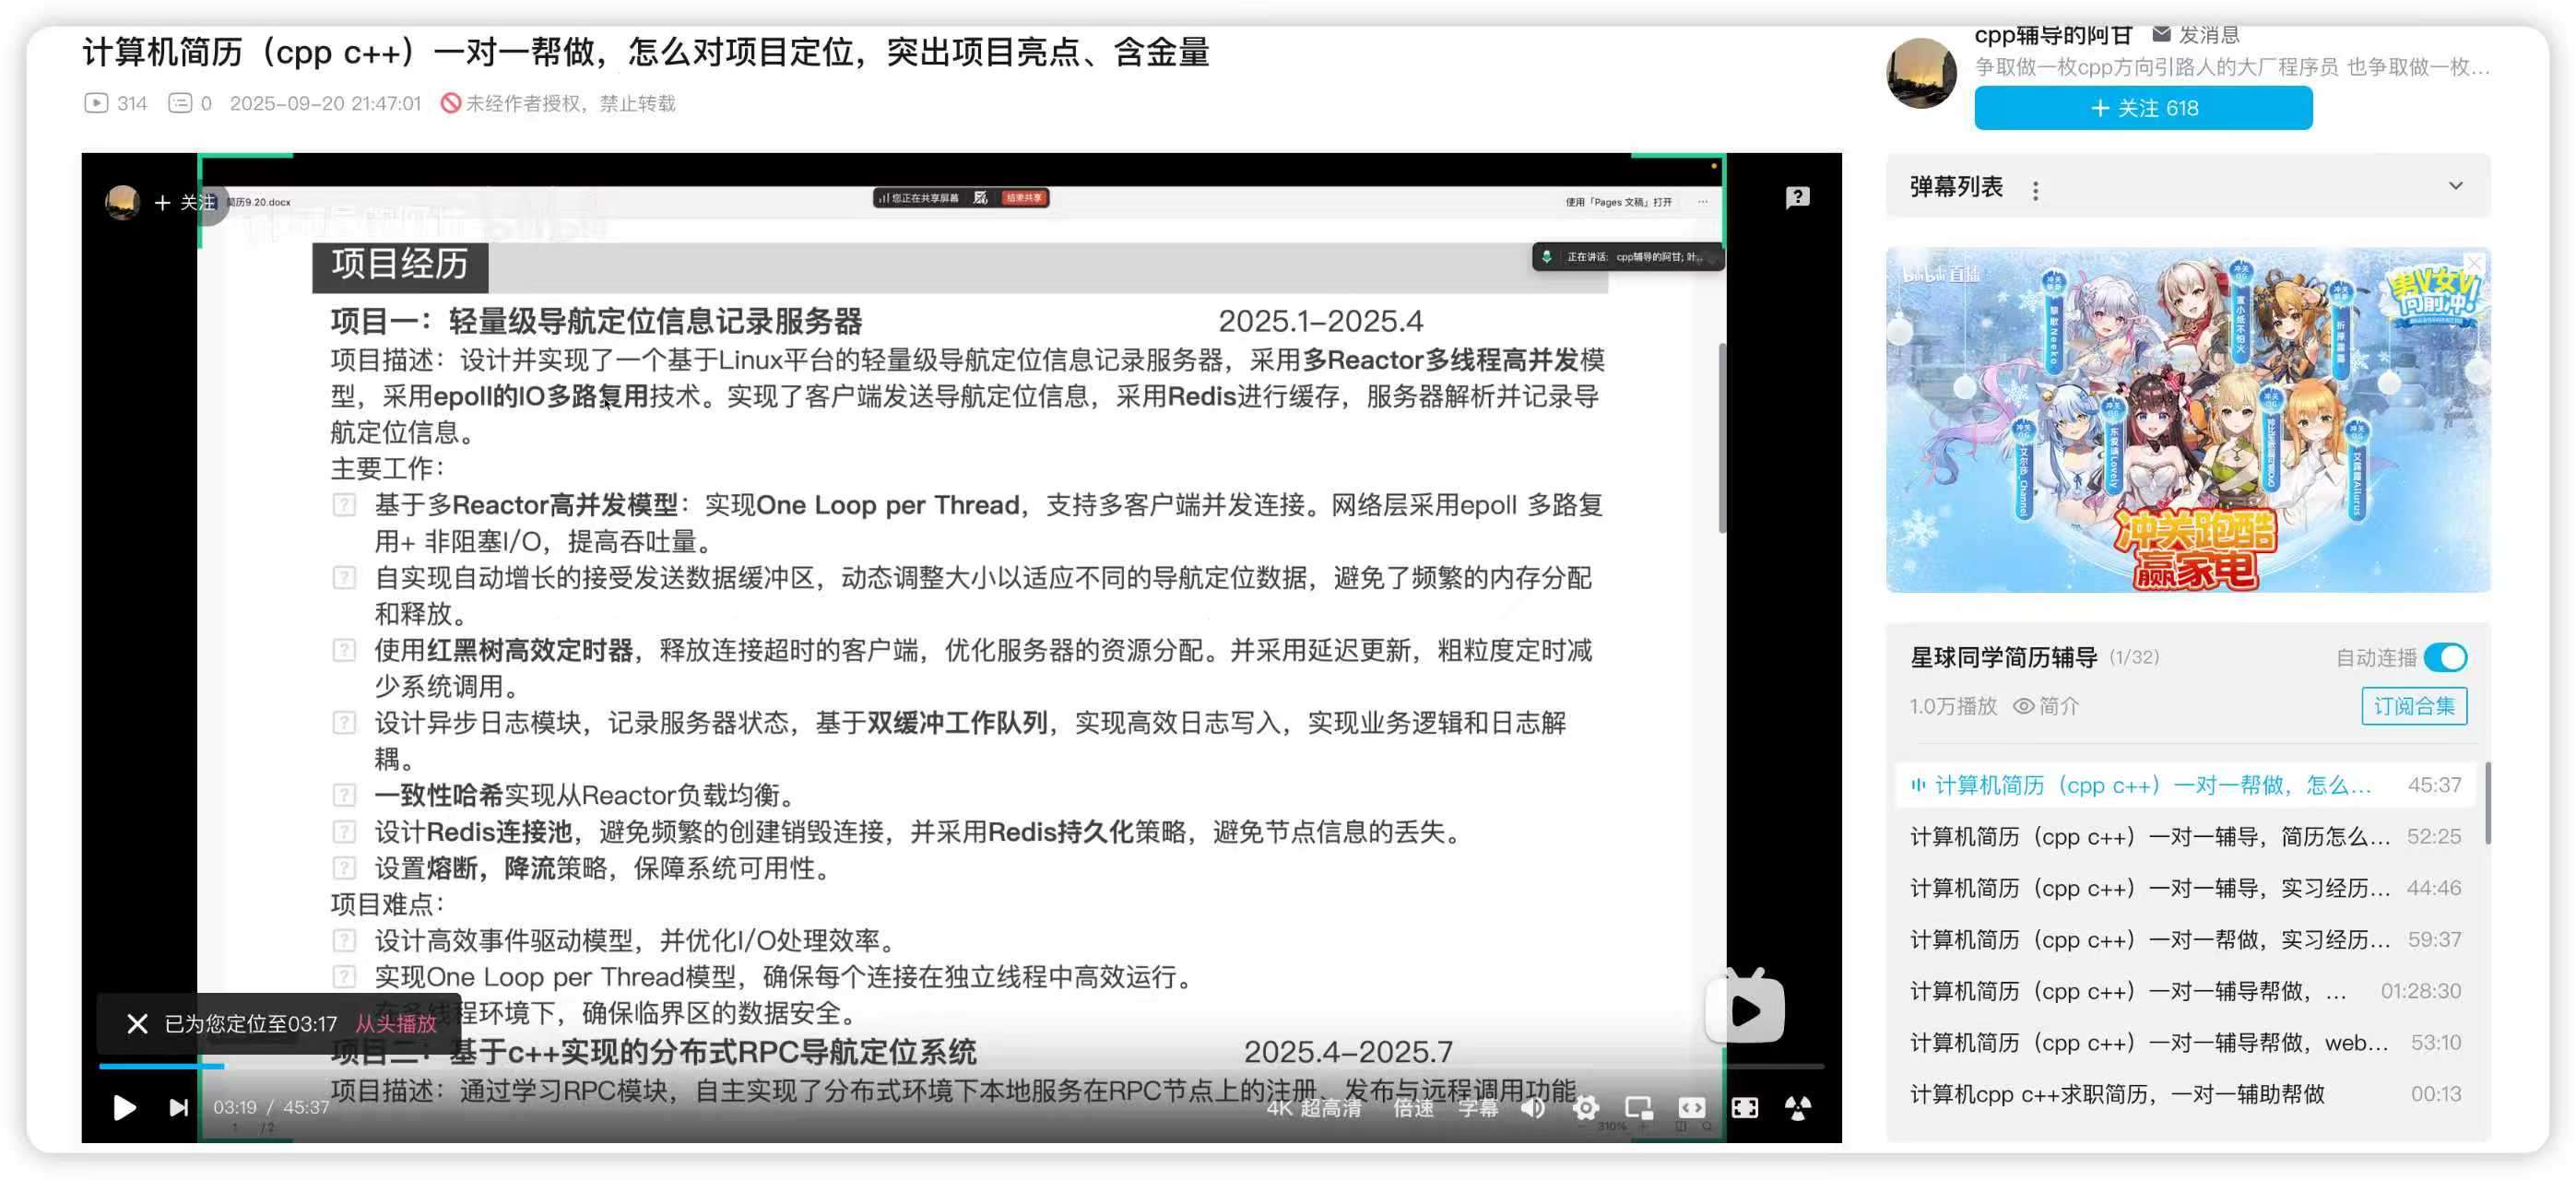Enable picture-in-picture mode

[x=1639, y=1107]
